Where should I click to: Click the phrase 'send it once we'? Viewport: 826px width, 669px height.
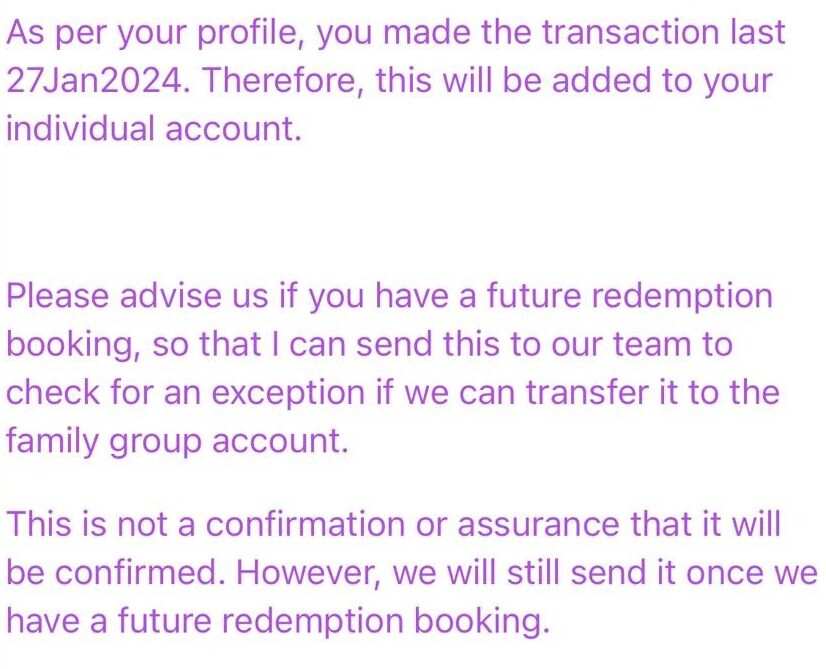pyautogui.click(x=694, y=573)
